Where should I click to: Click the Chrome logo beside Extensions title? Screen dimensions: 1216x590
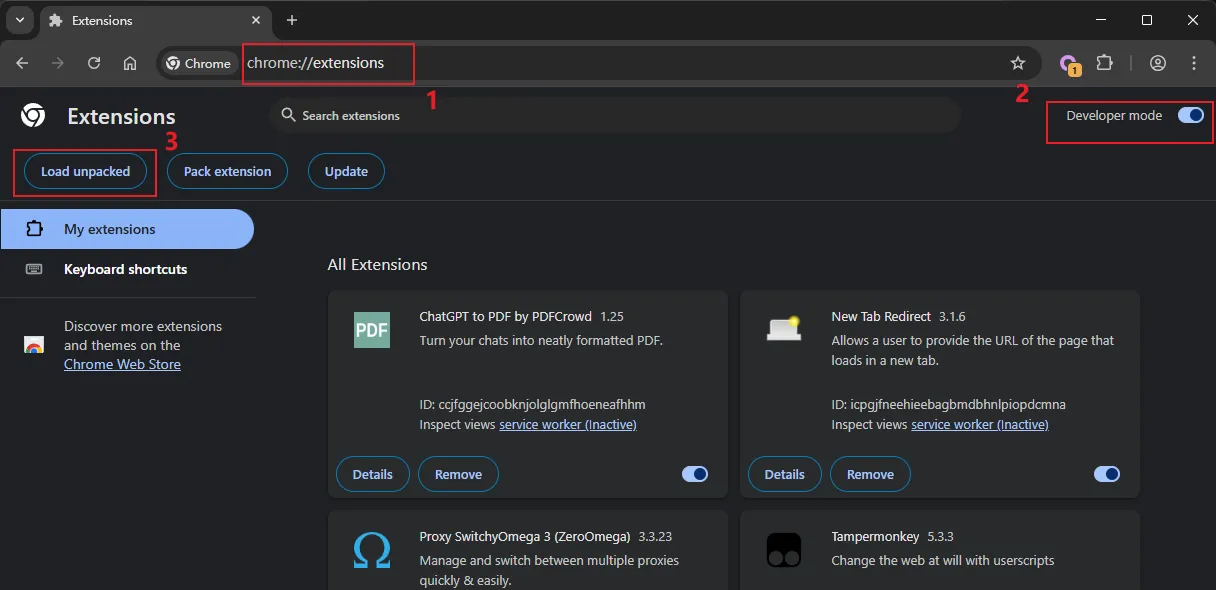click(32, 116)
